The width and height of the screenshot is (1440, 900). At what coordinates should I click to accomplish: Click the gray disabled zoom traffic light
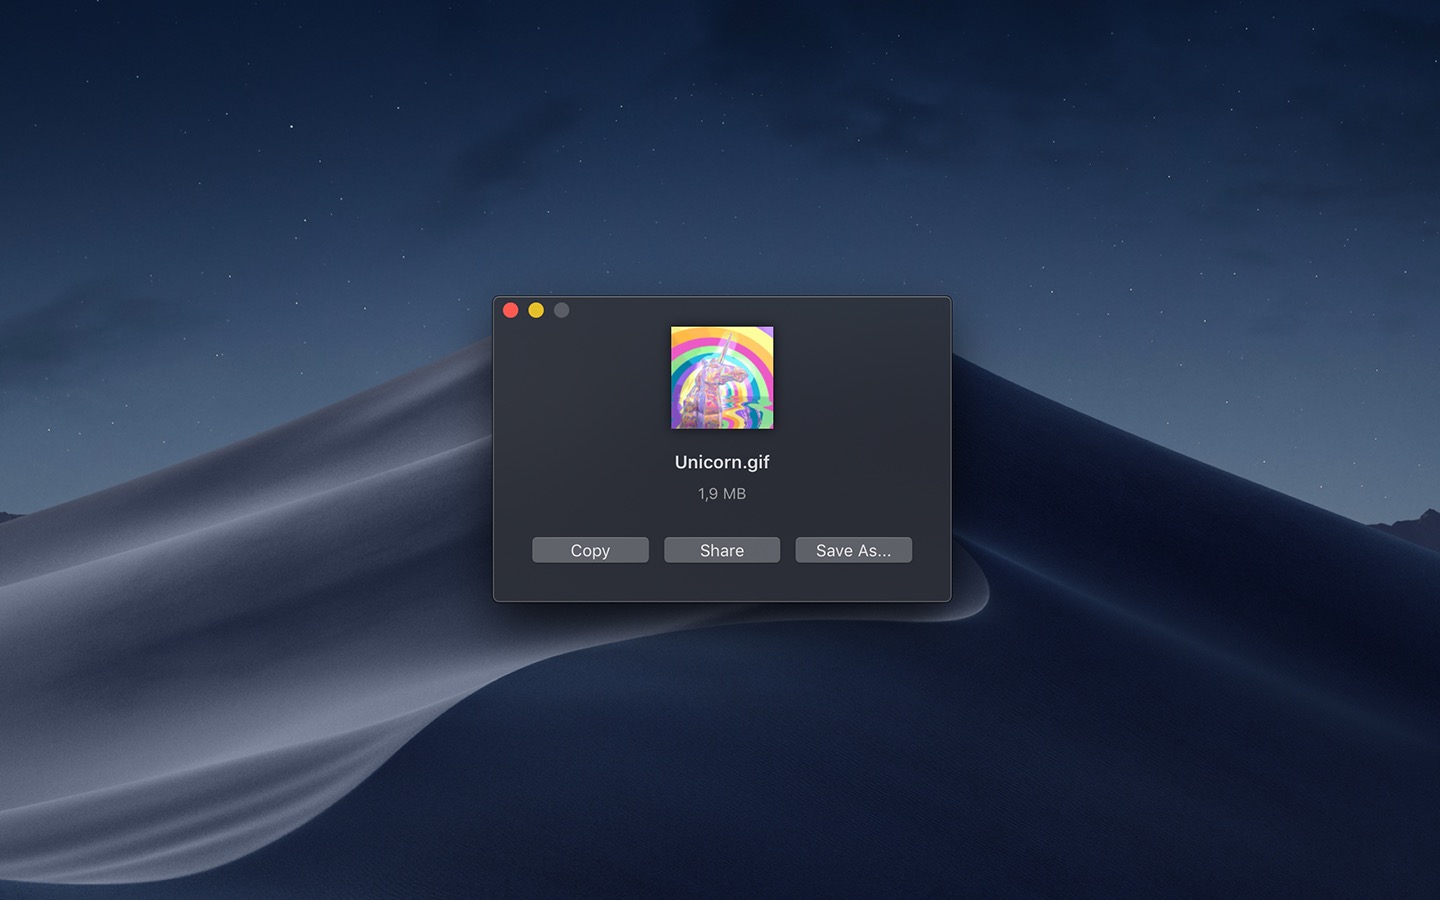[561, 310]
